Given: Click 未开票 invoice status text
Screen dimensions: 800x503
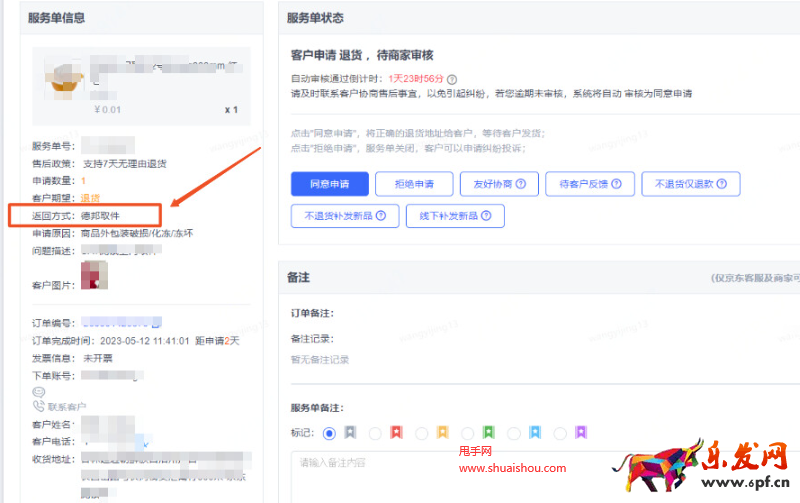Looking at the screenshot, I should point(97,358).
